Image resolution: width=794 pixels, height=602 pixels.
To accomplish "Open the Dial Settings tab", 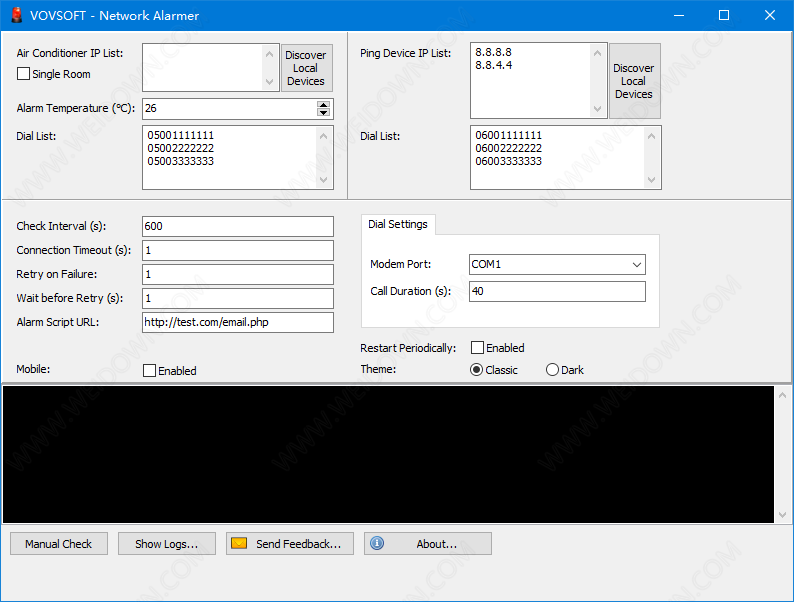I will 398,224.
